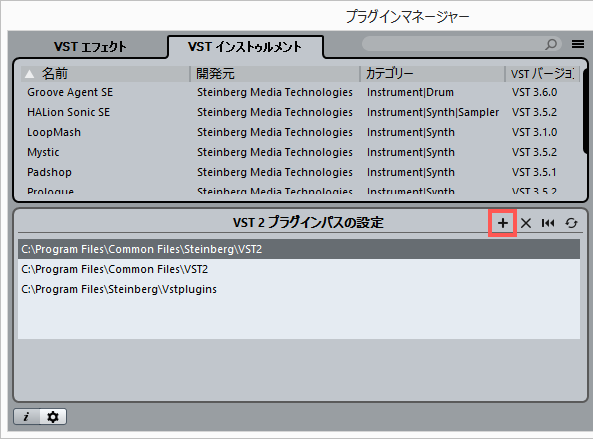This screenshot has width=593, height=439.
Task: Remove the selected VST 2 path
Action: 526,223
